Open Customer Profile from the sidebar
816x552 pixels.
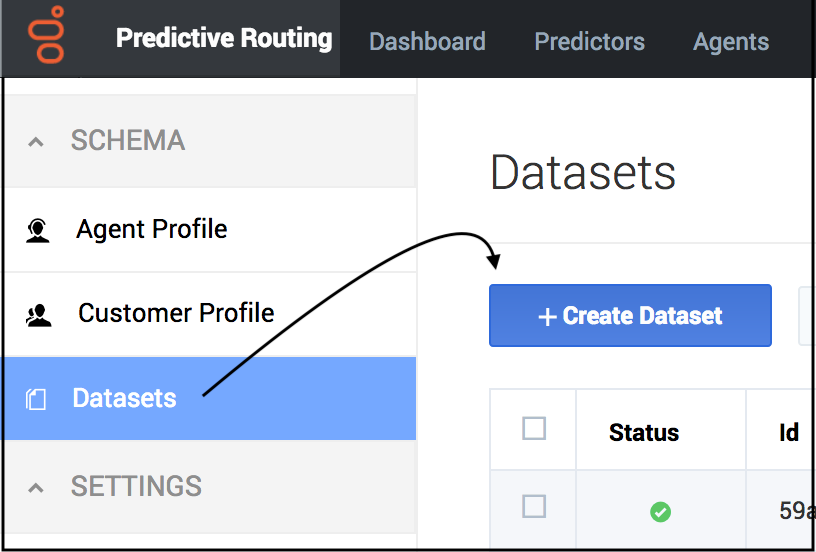coord(176,313)
